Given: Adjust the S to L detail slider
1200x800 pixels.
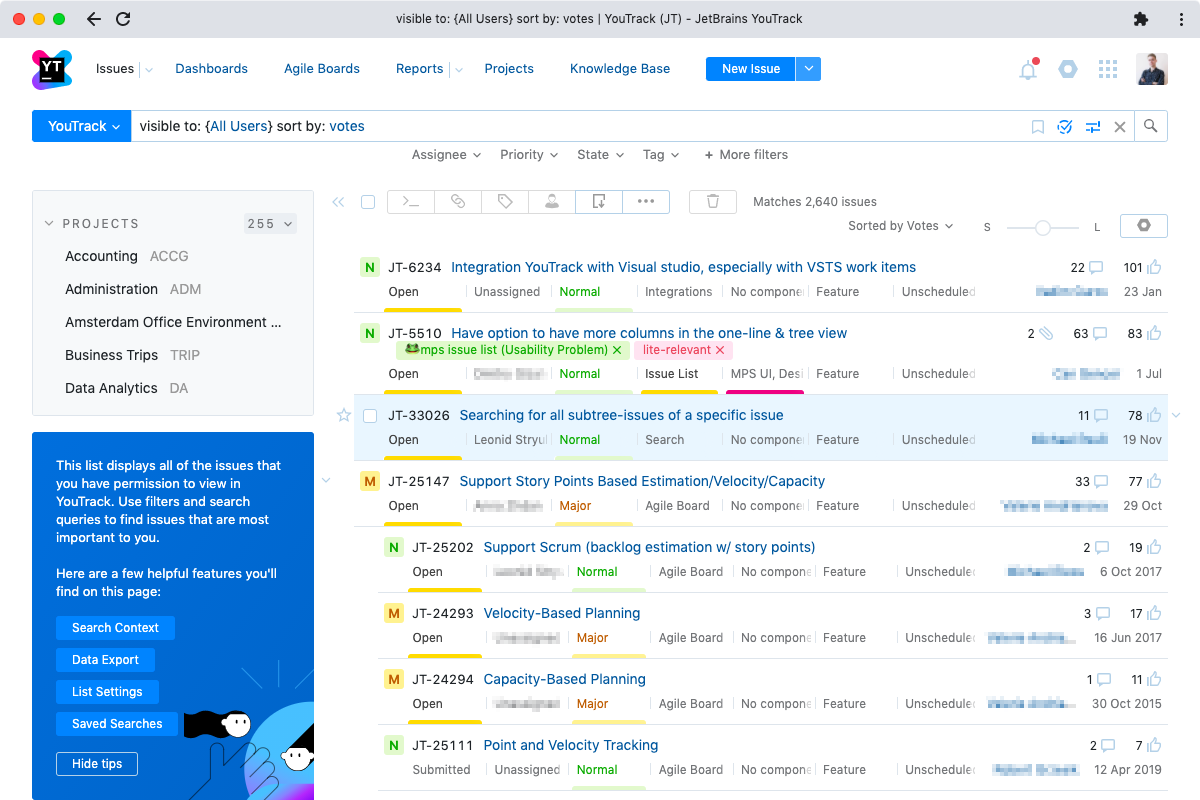Looking at the screenshot, I should 1043,228.
